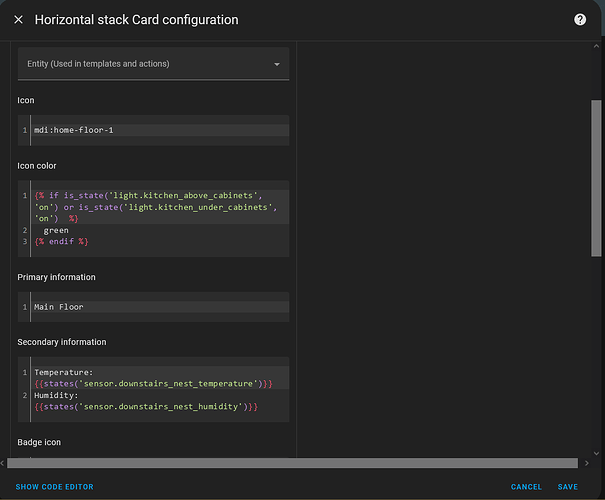Click the vertical scrollbar thumb on right
This screenshot has width=605, height=500.
(x=597, y=180)
